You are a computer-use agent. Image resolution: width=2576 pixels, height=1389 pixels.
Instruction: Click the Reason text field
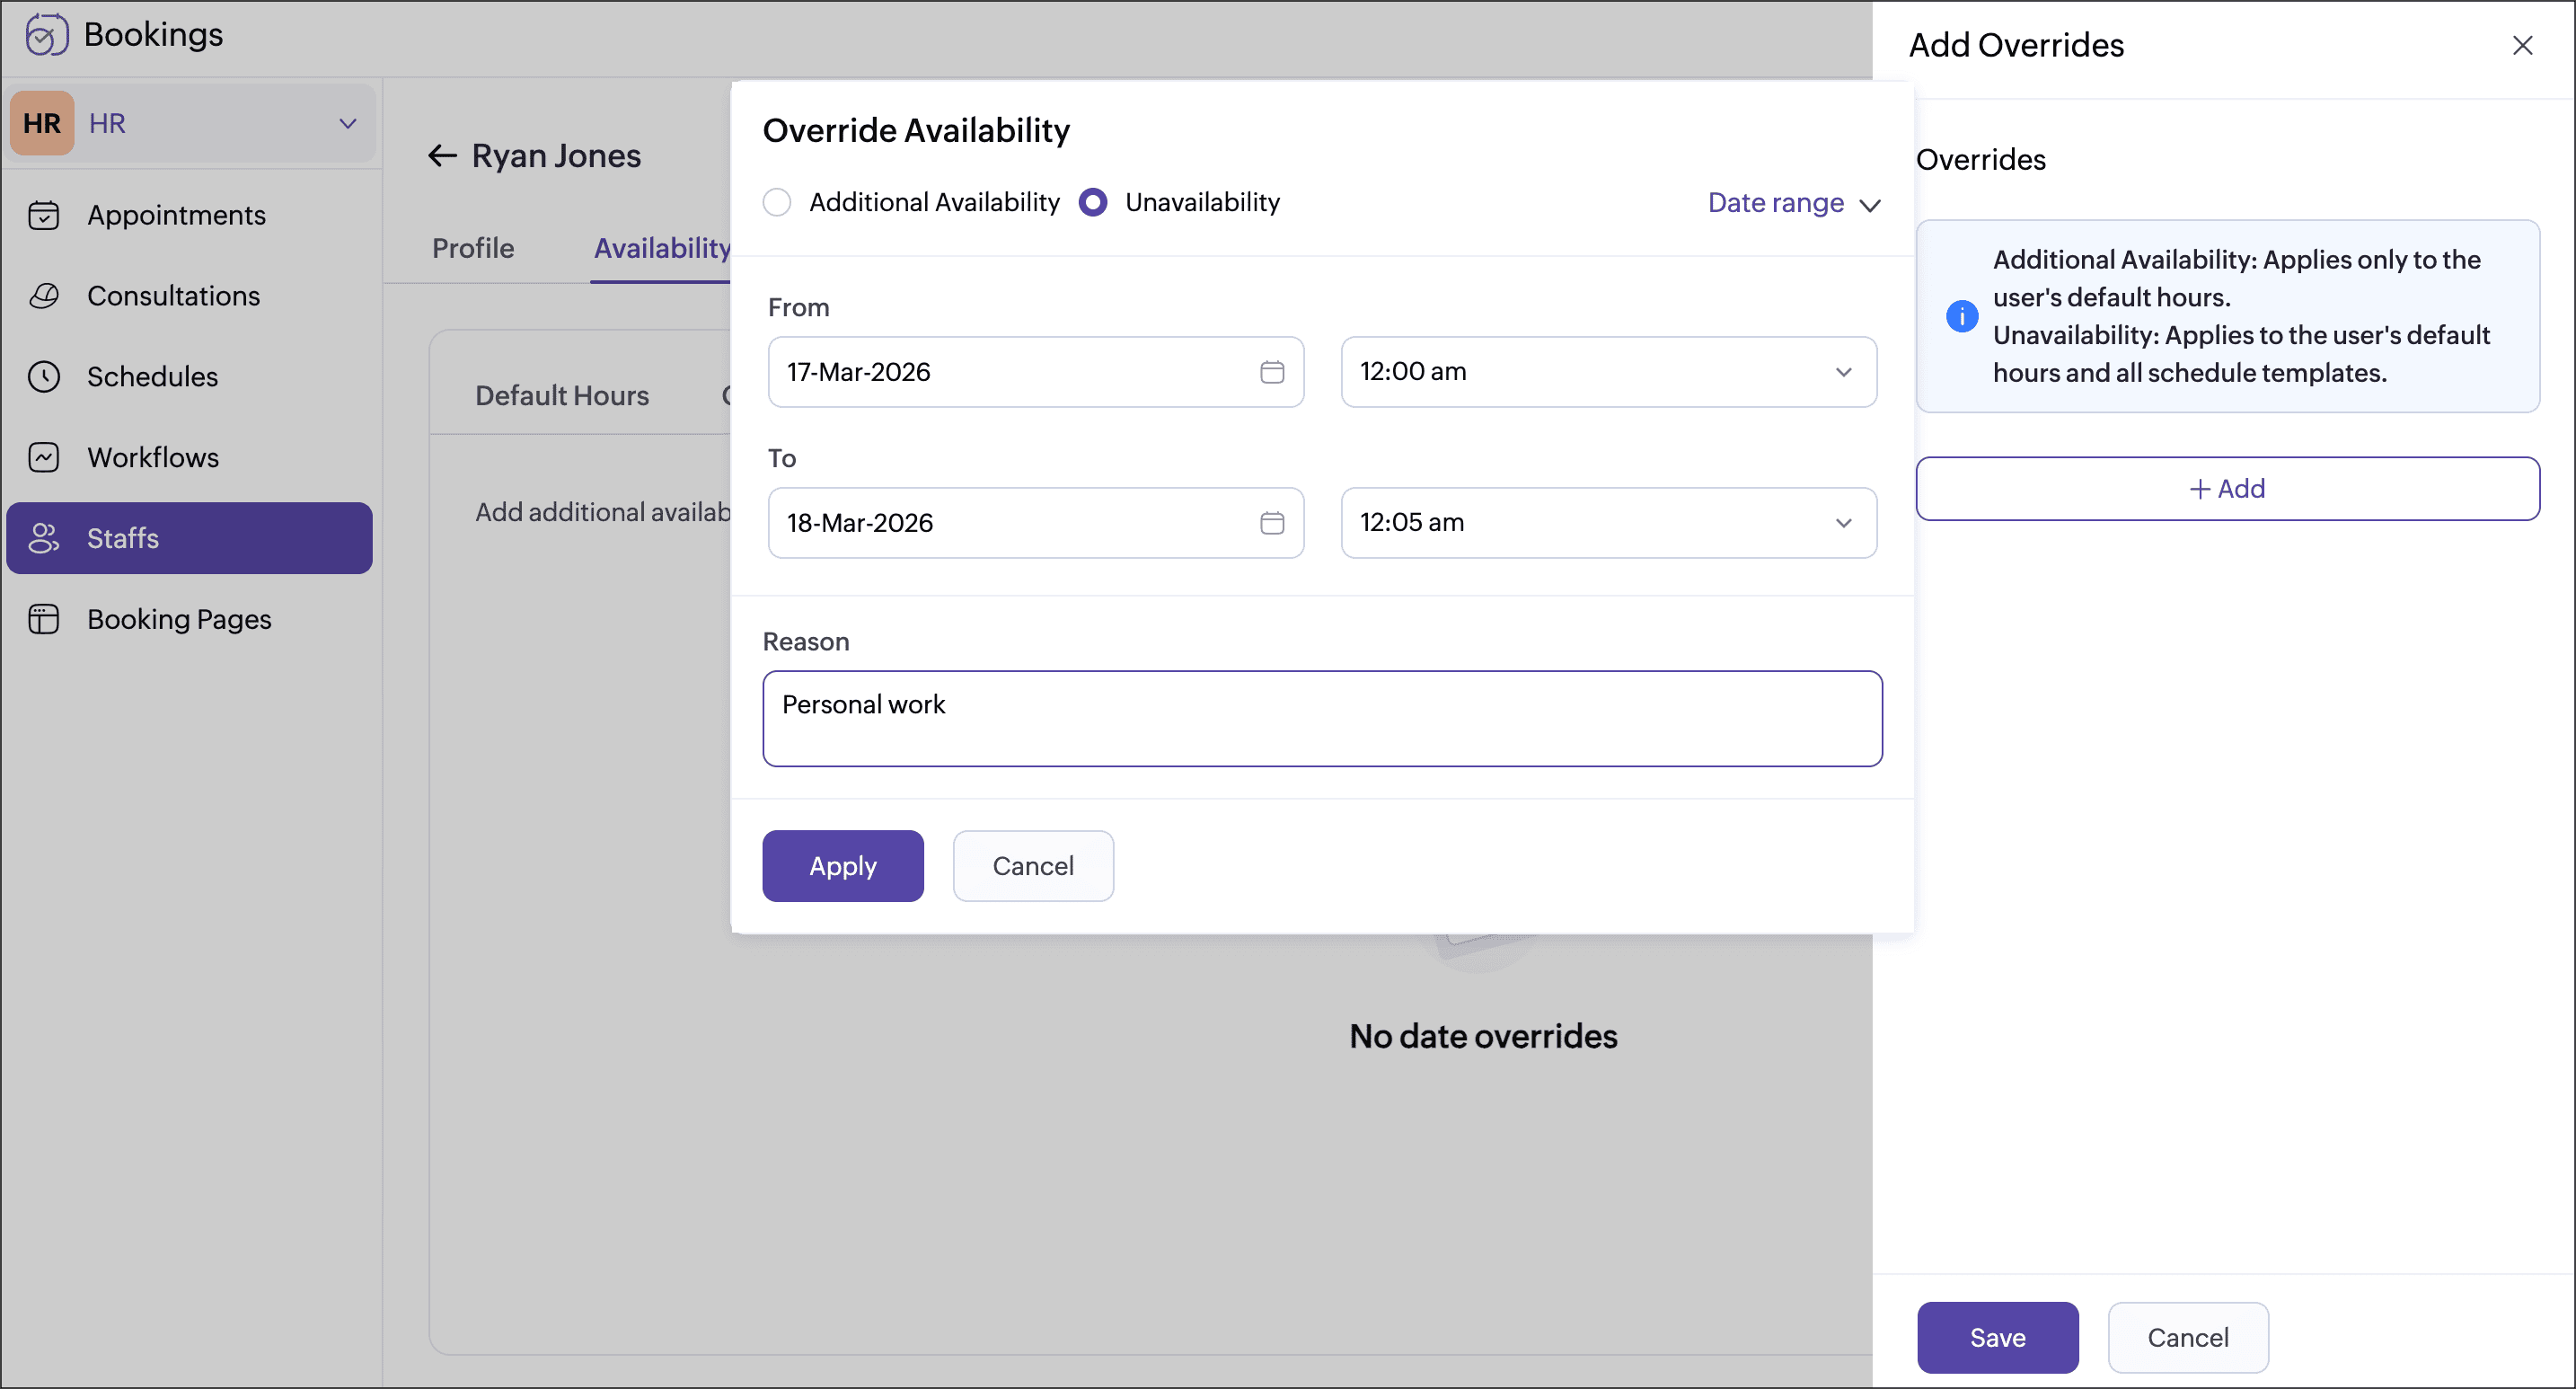point(1321,719)
